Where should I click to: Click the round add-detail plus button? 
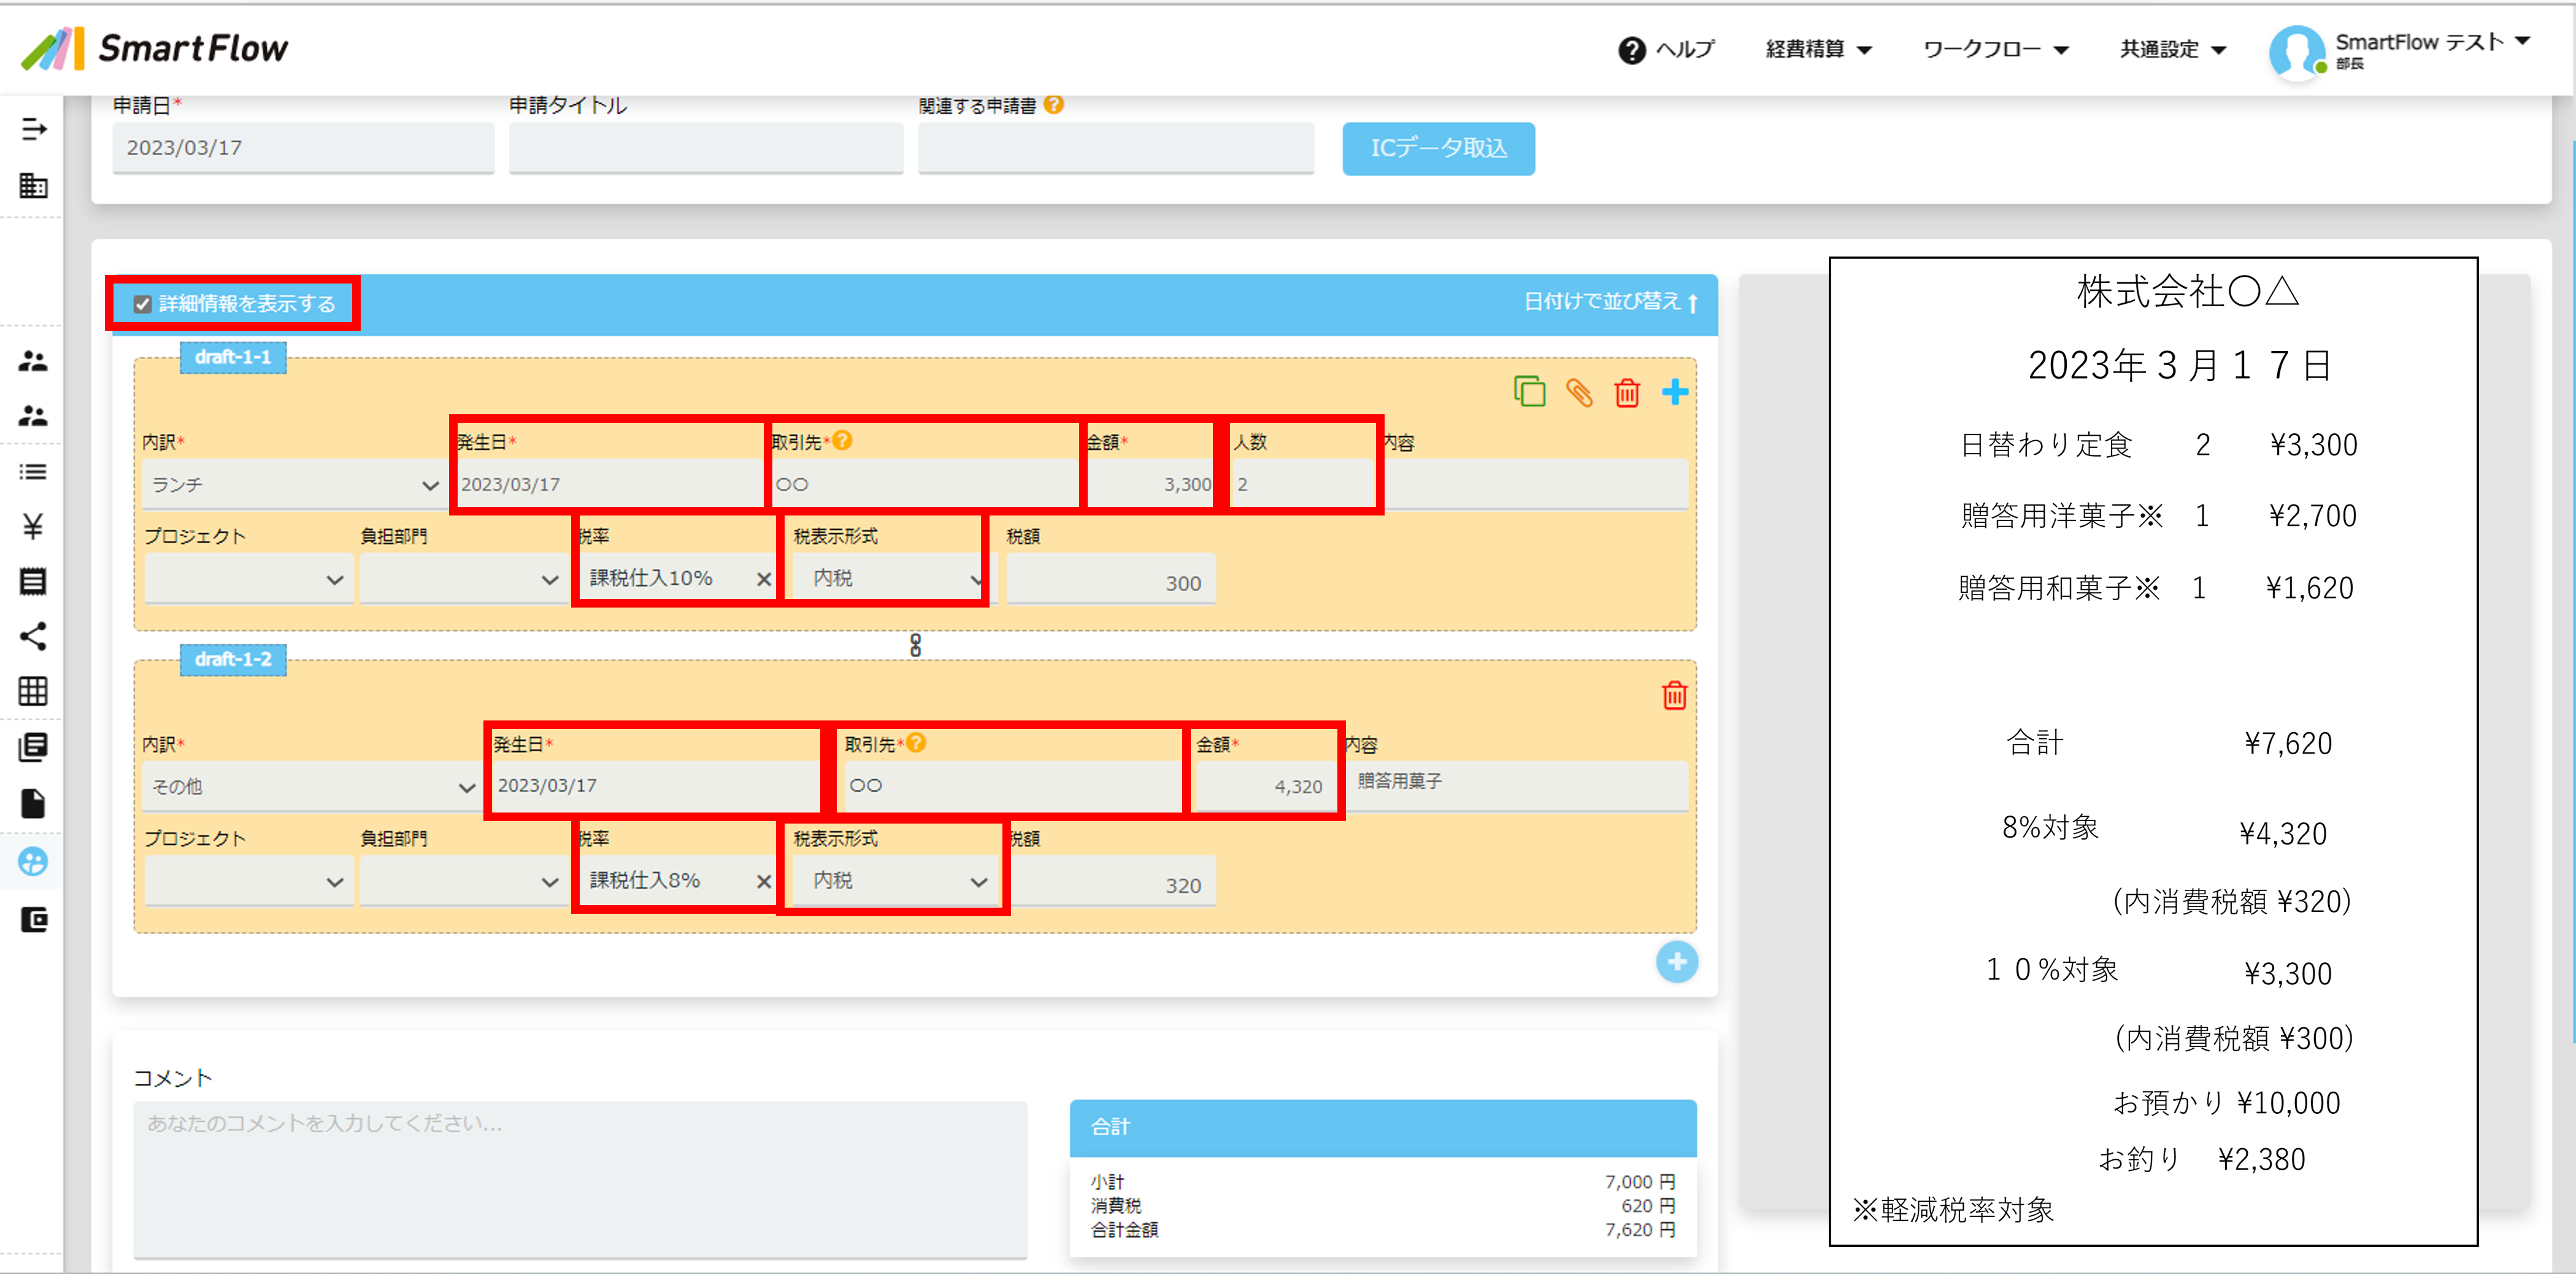click(x=1677, y=962)
